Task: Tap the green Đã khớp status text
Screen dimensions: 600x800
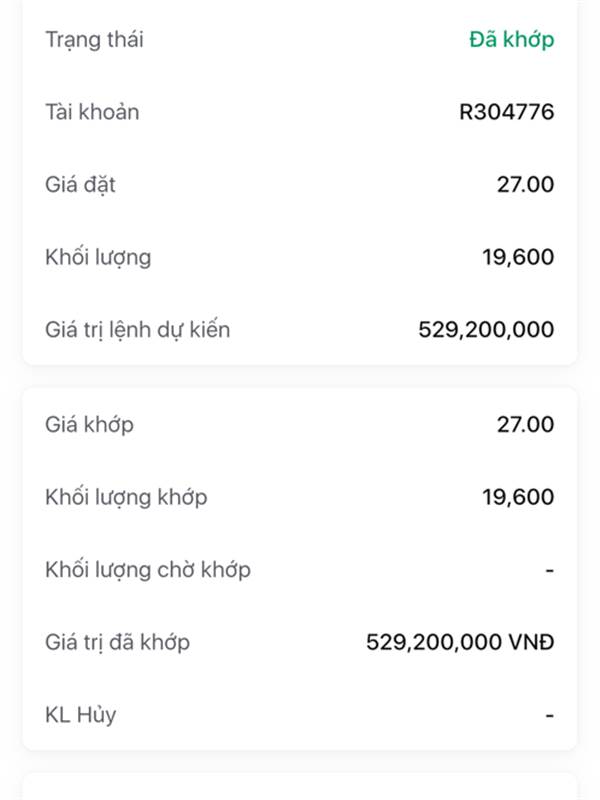Action: (x=511, y=40)
